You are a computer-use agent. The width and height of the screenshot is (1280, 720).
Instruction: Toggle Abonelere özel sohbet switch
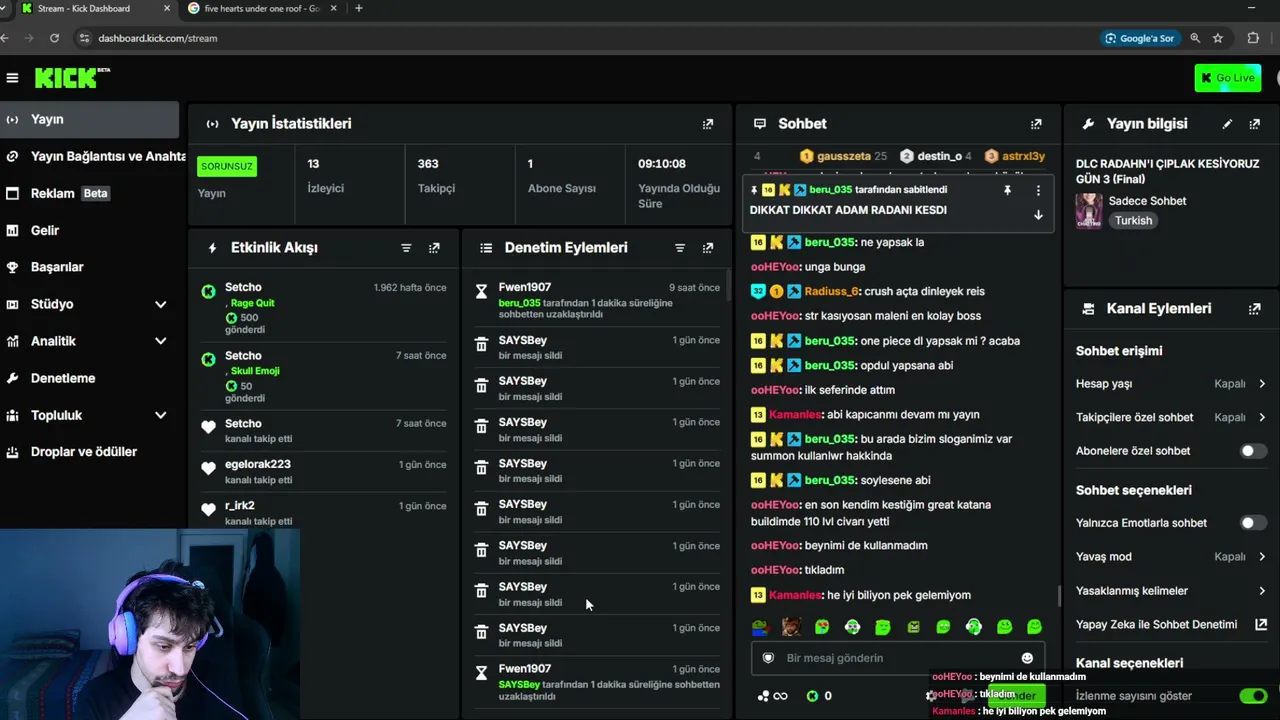click(1253, 451)
